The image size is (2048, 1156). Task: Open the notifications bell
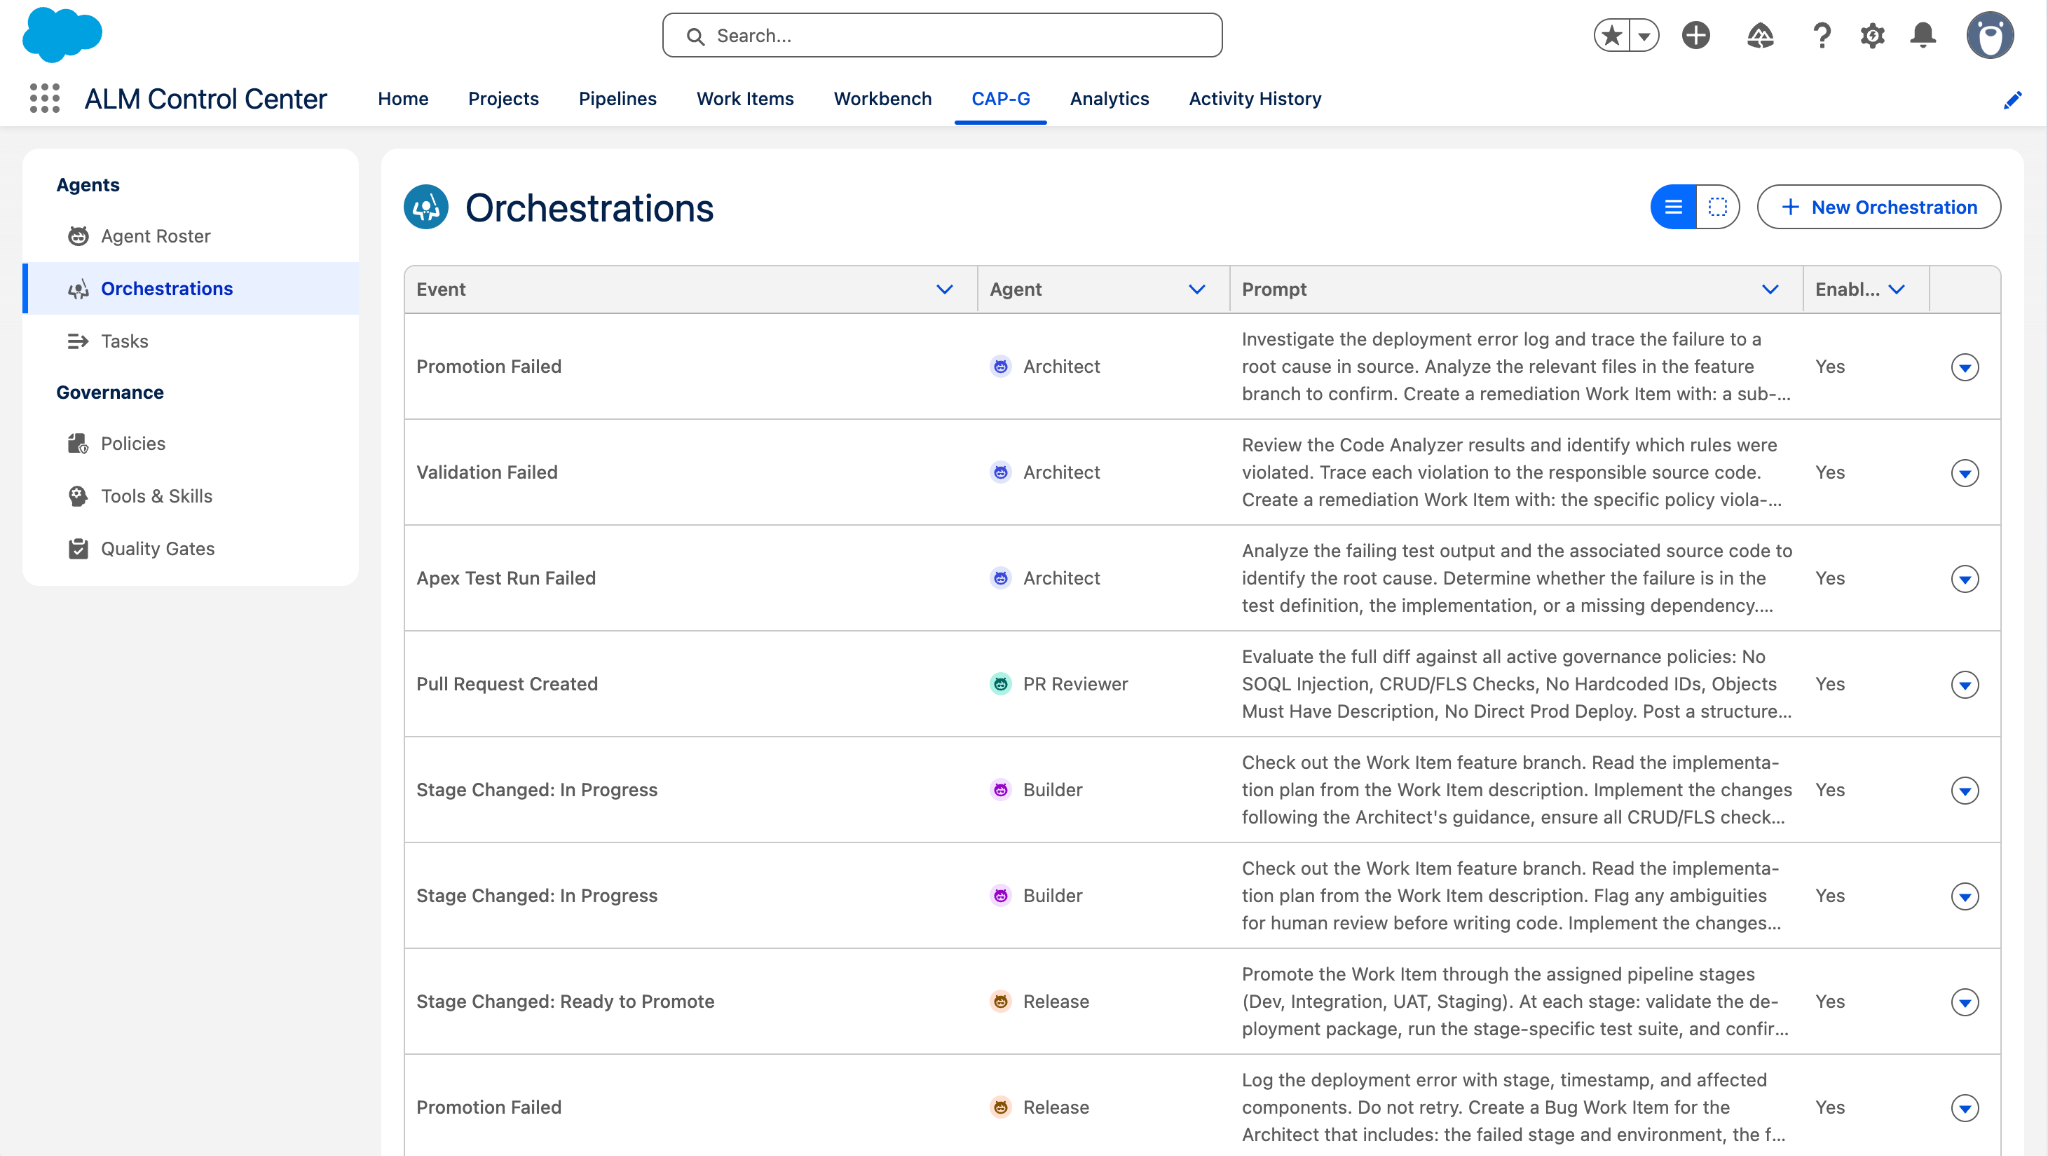[x=1923, y=36]
